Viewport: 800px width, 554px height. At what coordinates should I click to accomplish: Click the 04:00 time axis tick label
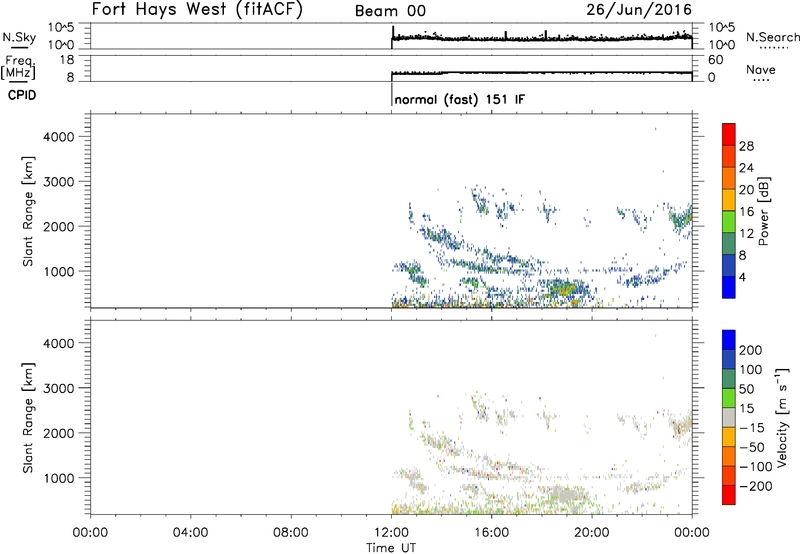click(191, 533)
